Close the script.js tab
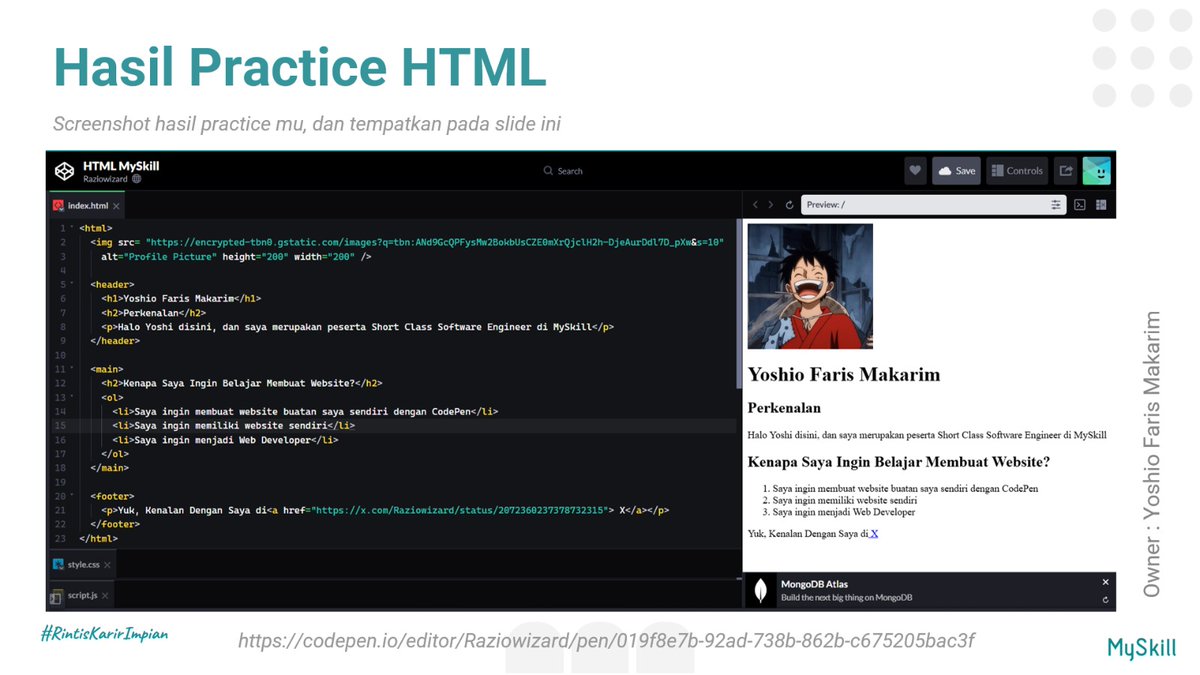The image size is (1200, 675). tap(104, 595)
